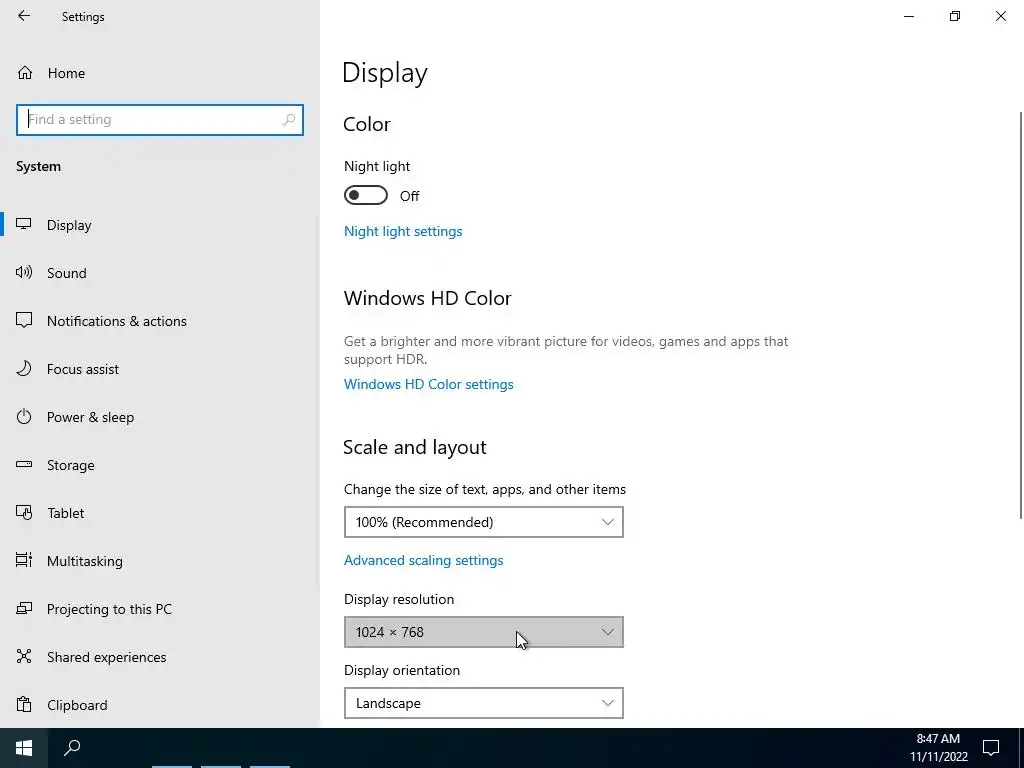Select Storage category

pos(71,465)
